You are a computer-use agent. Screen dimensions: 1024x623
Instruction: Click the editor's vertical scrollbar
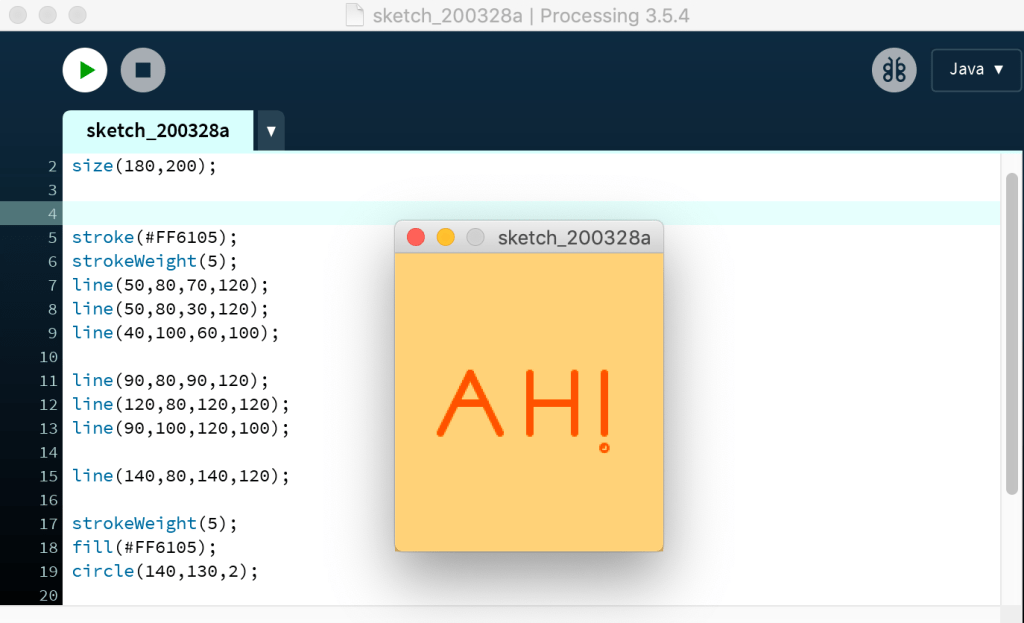click(1011, 330)
